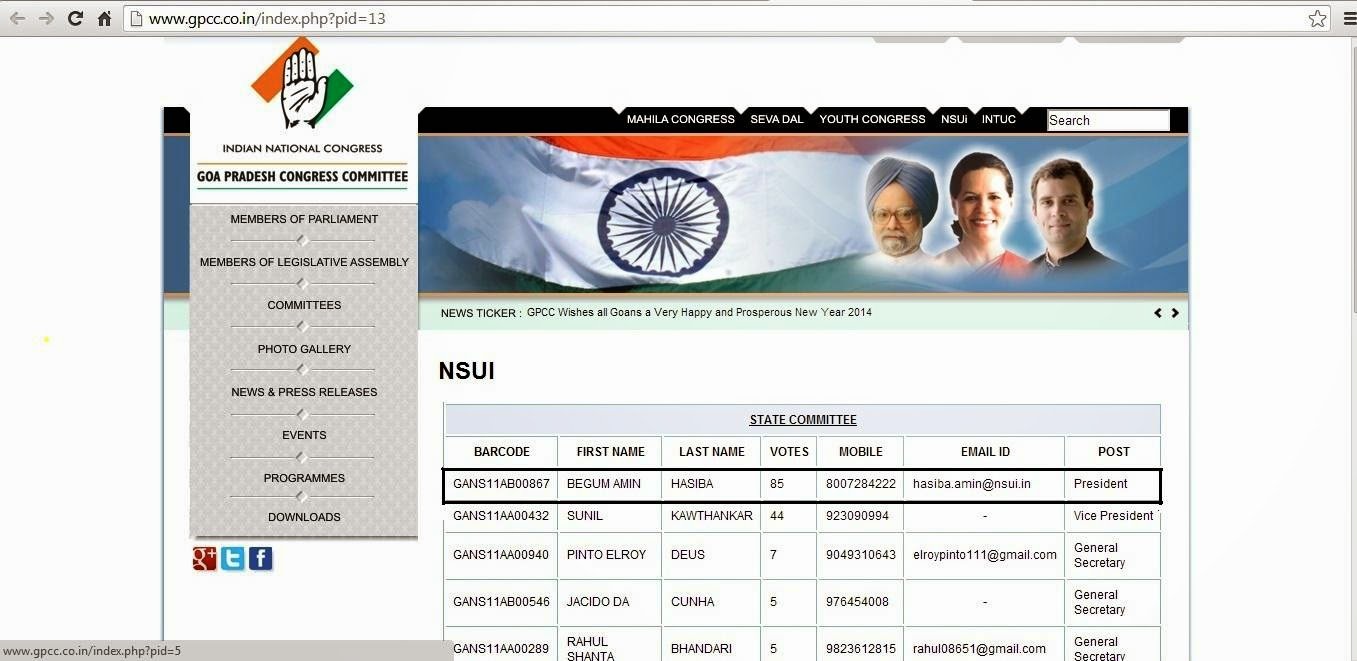The width and height of the screenshot is (1357, 661).
Task: Click the news ticker New Year message
Action: (x=699, y=313)
